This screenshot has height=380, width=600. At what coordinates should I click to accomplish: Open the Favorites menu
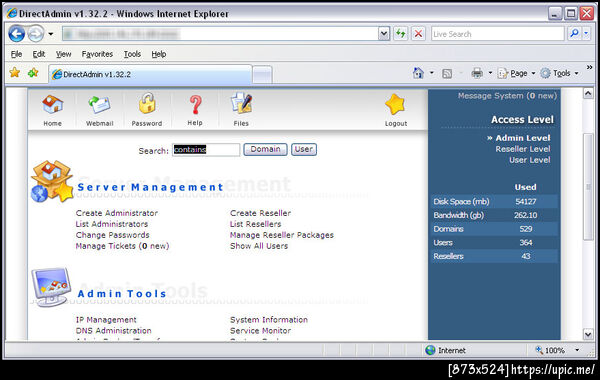point(97,54)
